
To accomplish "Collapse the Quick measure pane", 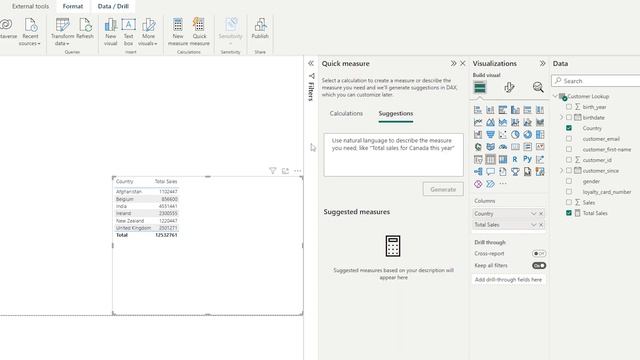I will point(453,63).
